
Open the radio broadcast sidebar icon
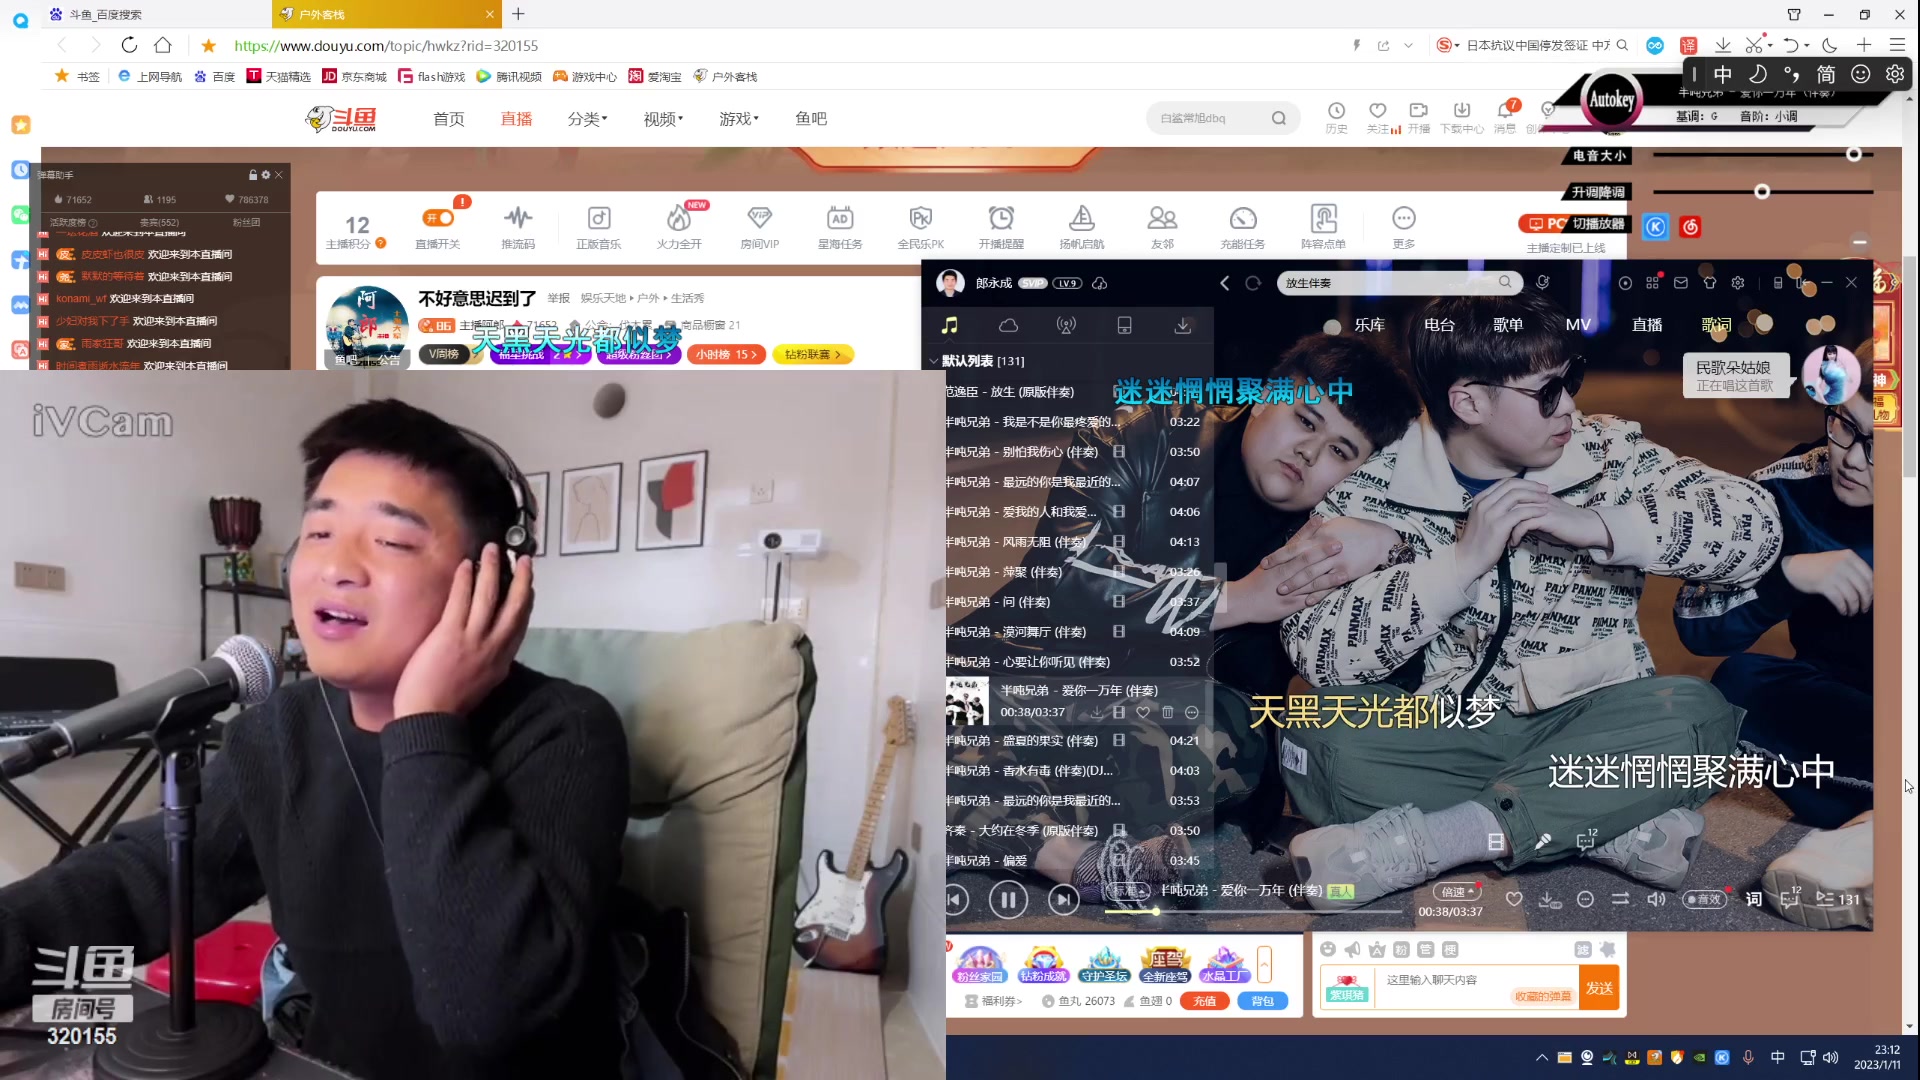point(1066,325)
